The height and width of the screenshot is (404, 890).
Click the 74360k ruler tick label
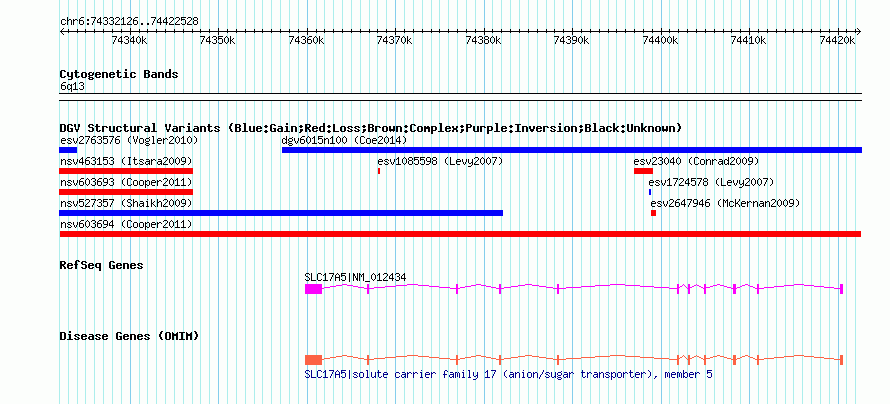307,40
